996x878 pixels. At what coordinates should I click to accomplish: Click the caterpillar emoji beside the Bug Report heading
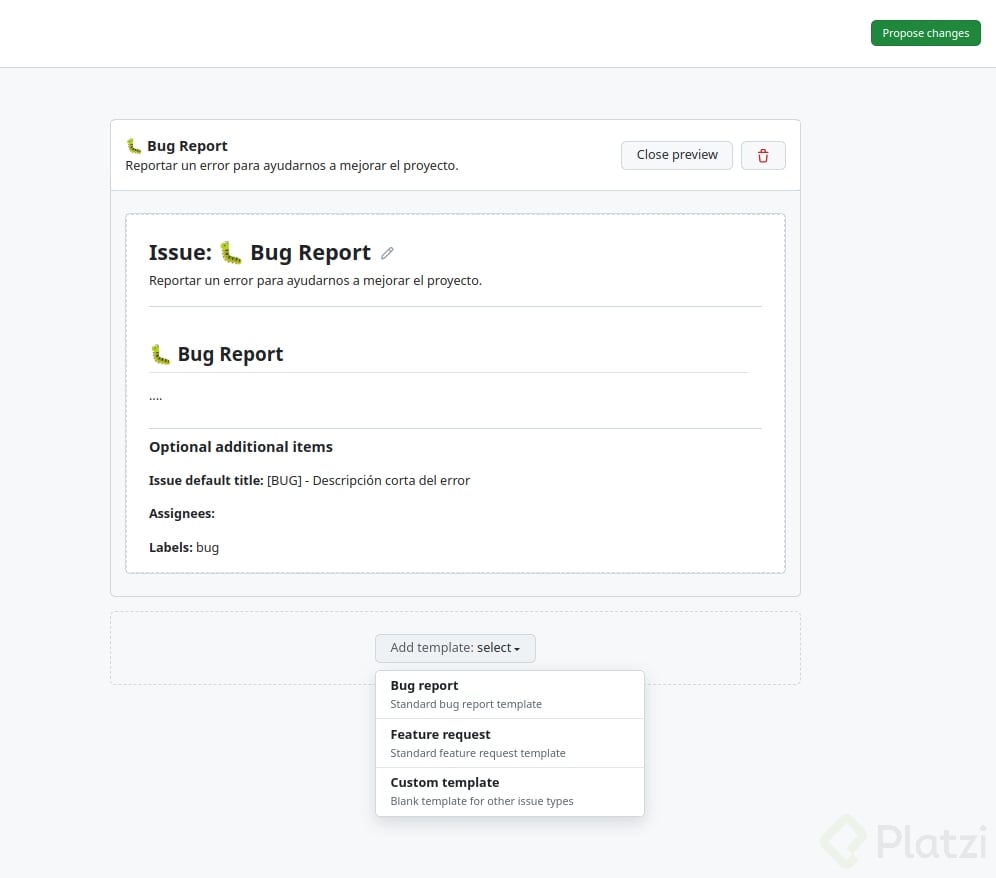[160, 354]
